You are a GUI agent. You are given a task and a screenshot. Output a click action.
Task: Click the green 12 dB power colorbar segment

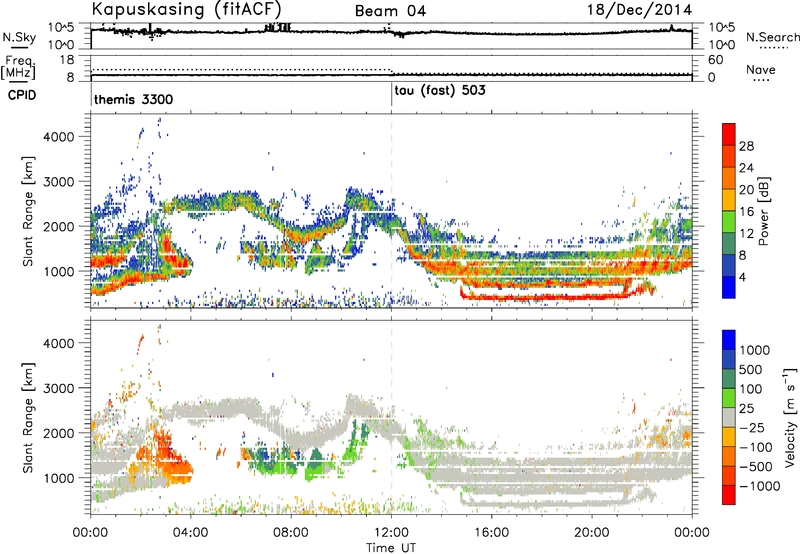point(729,222)
